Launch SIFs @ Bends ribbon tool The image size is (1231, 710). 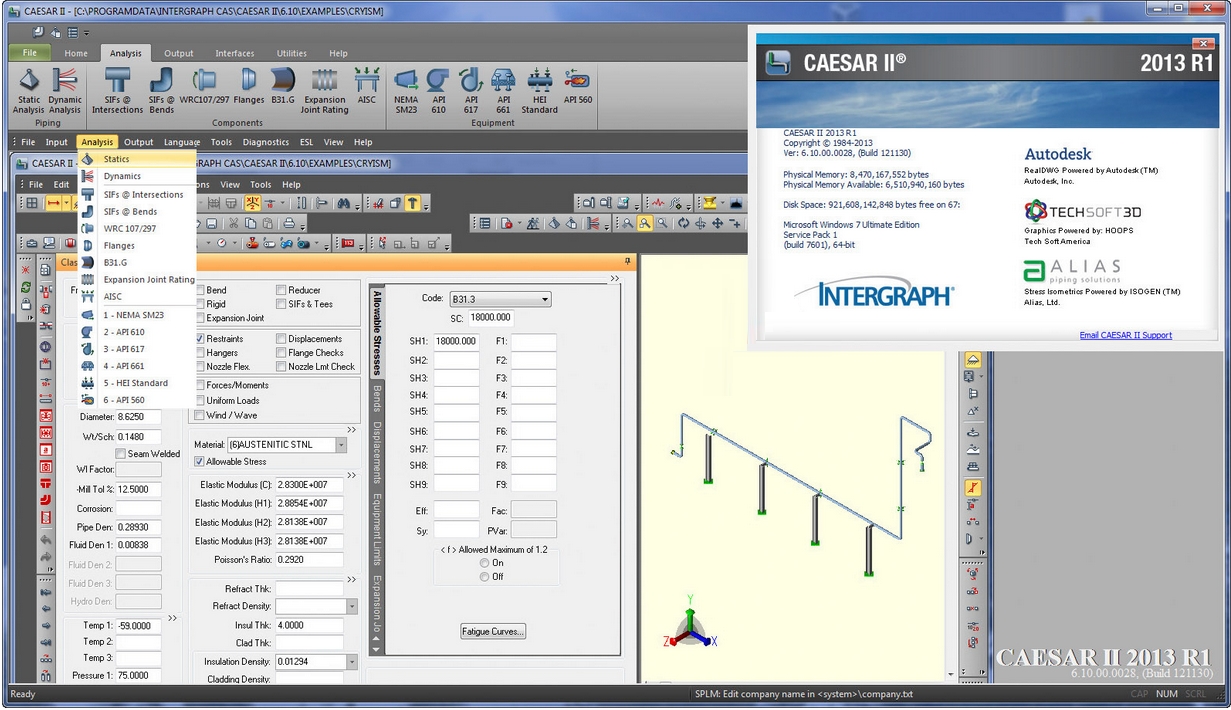point(162,90)
